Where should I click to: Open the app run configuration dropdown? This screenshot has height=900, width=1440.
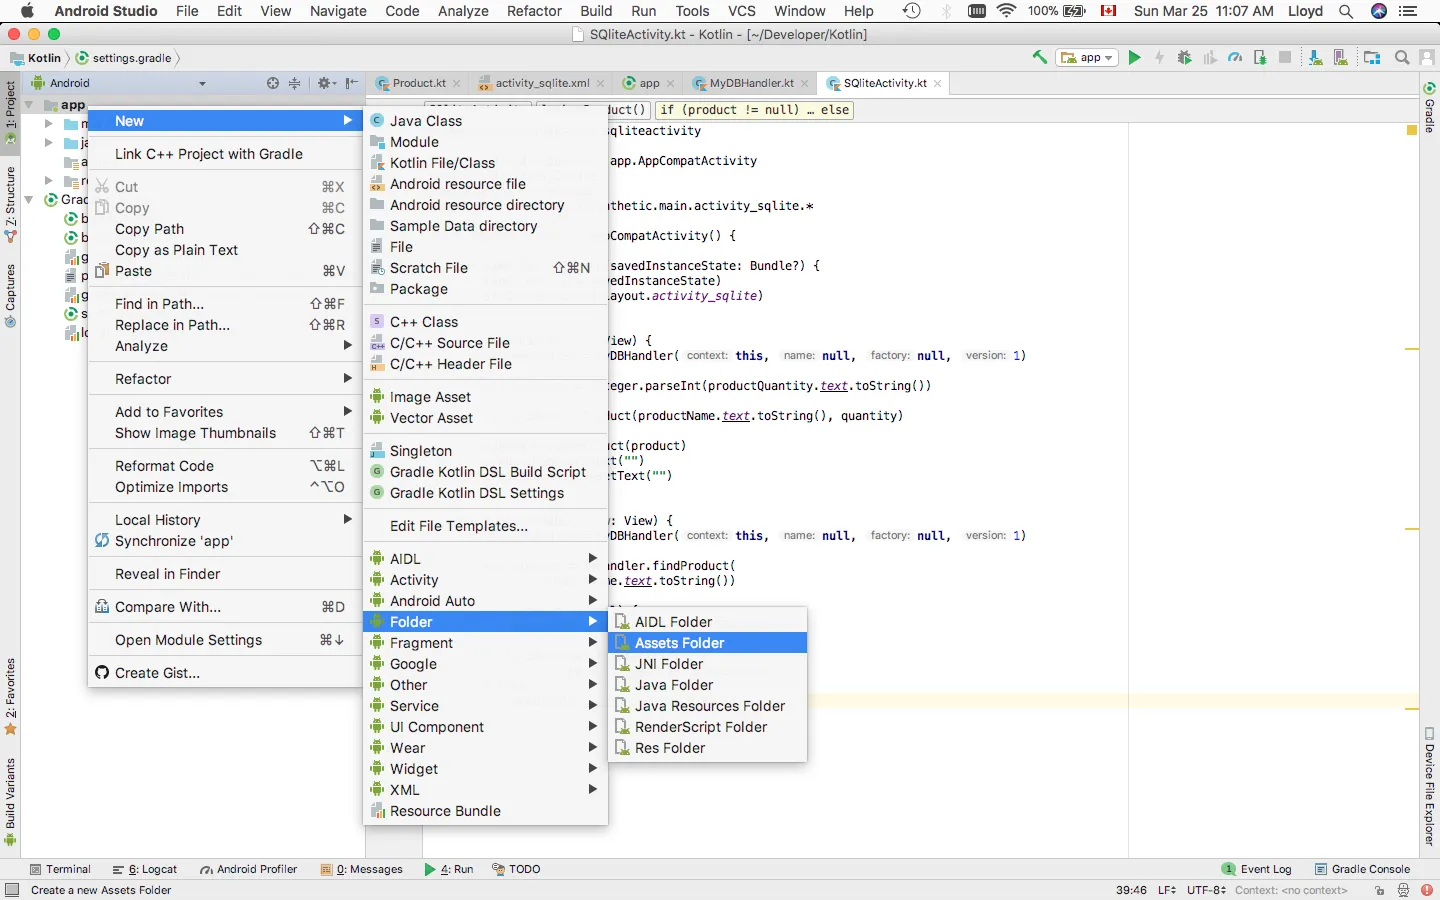(1087, 58)
